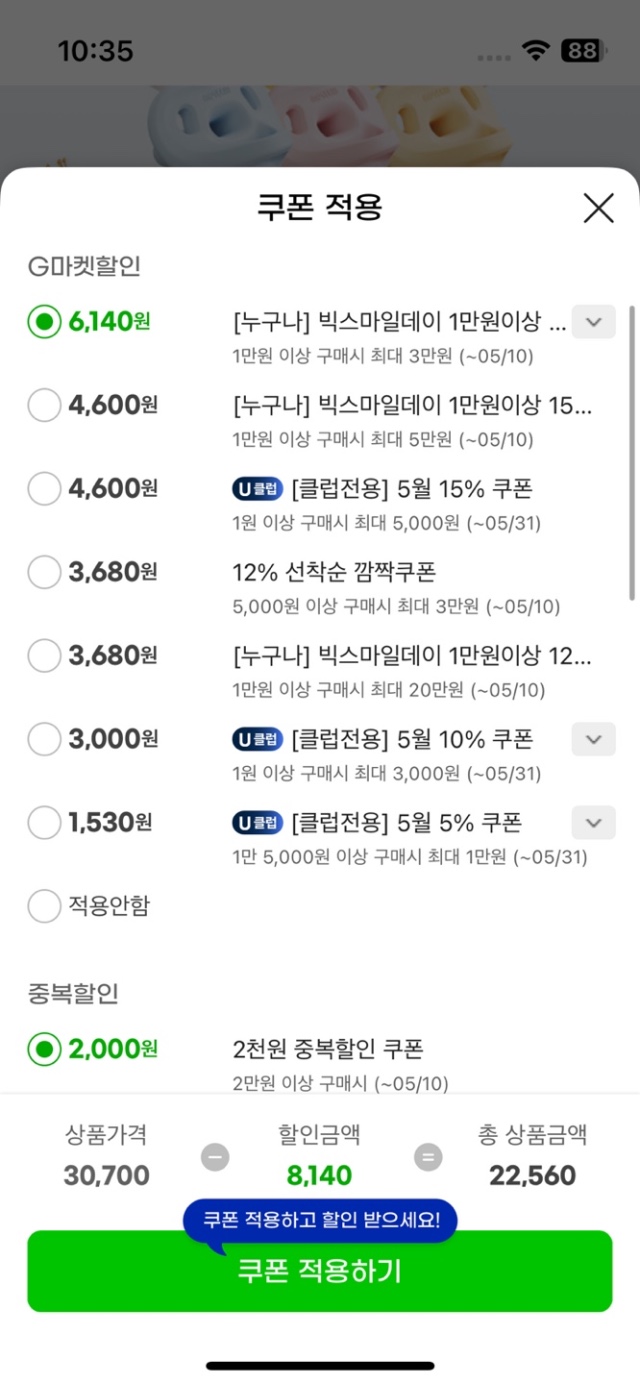
Task: Select the 1,530원 5월 5% coupon radio
Action: pos(44,823)
